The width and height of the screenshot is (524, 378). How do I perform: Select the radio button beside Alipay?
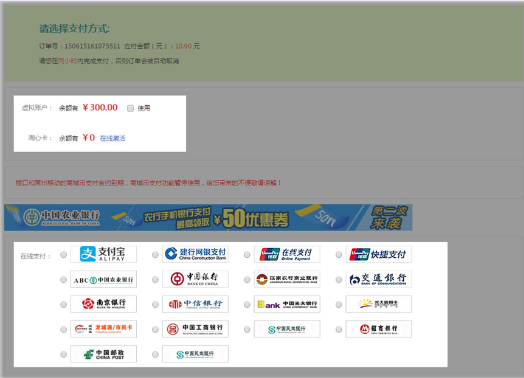(x=63, y=255)
